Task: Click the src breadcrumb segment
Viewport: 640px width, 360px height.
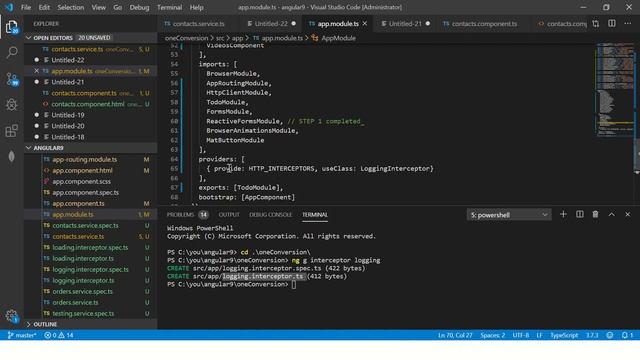Action: [x=220, y=38]
